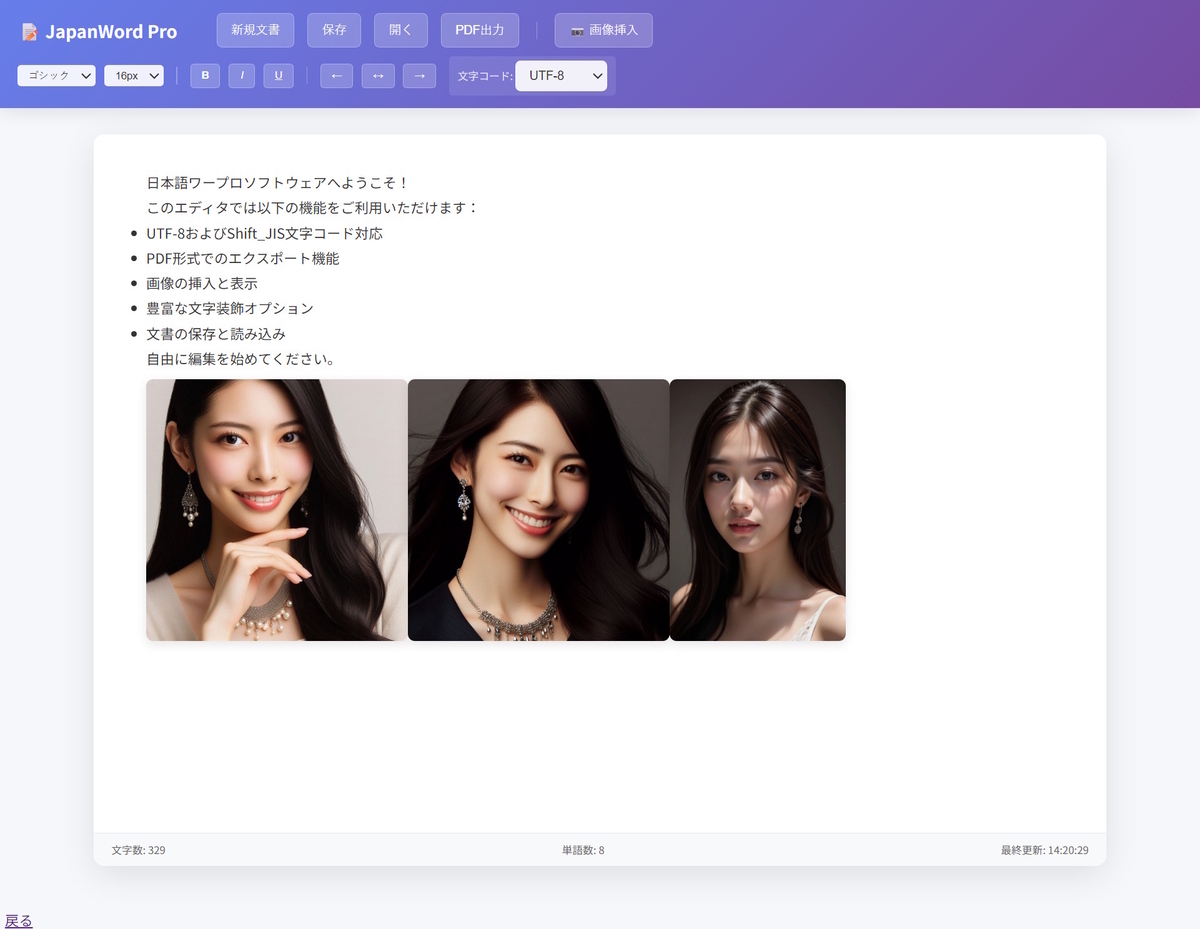
Task: Click the bullet 文書の保存と読み込み
Action: pos(216,333)
